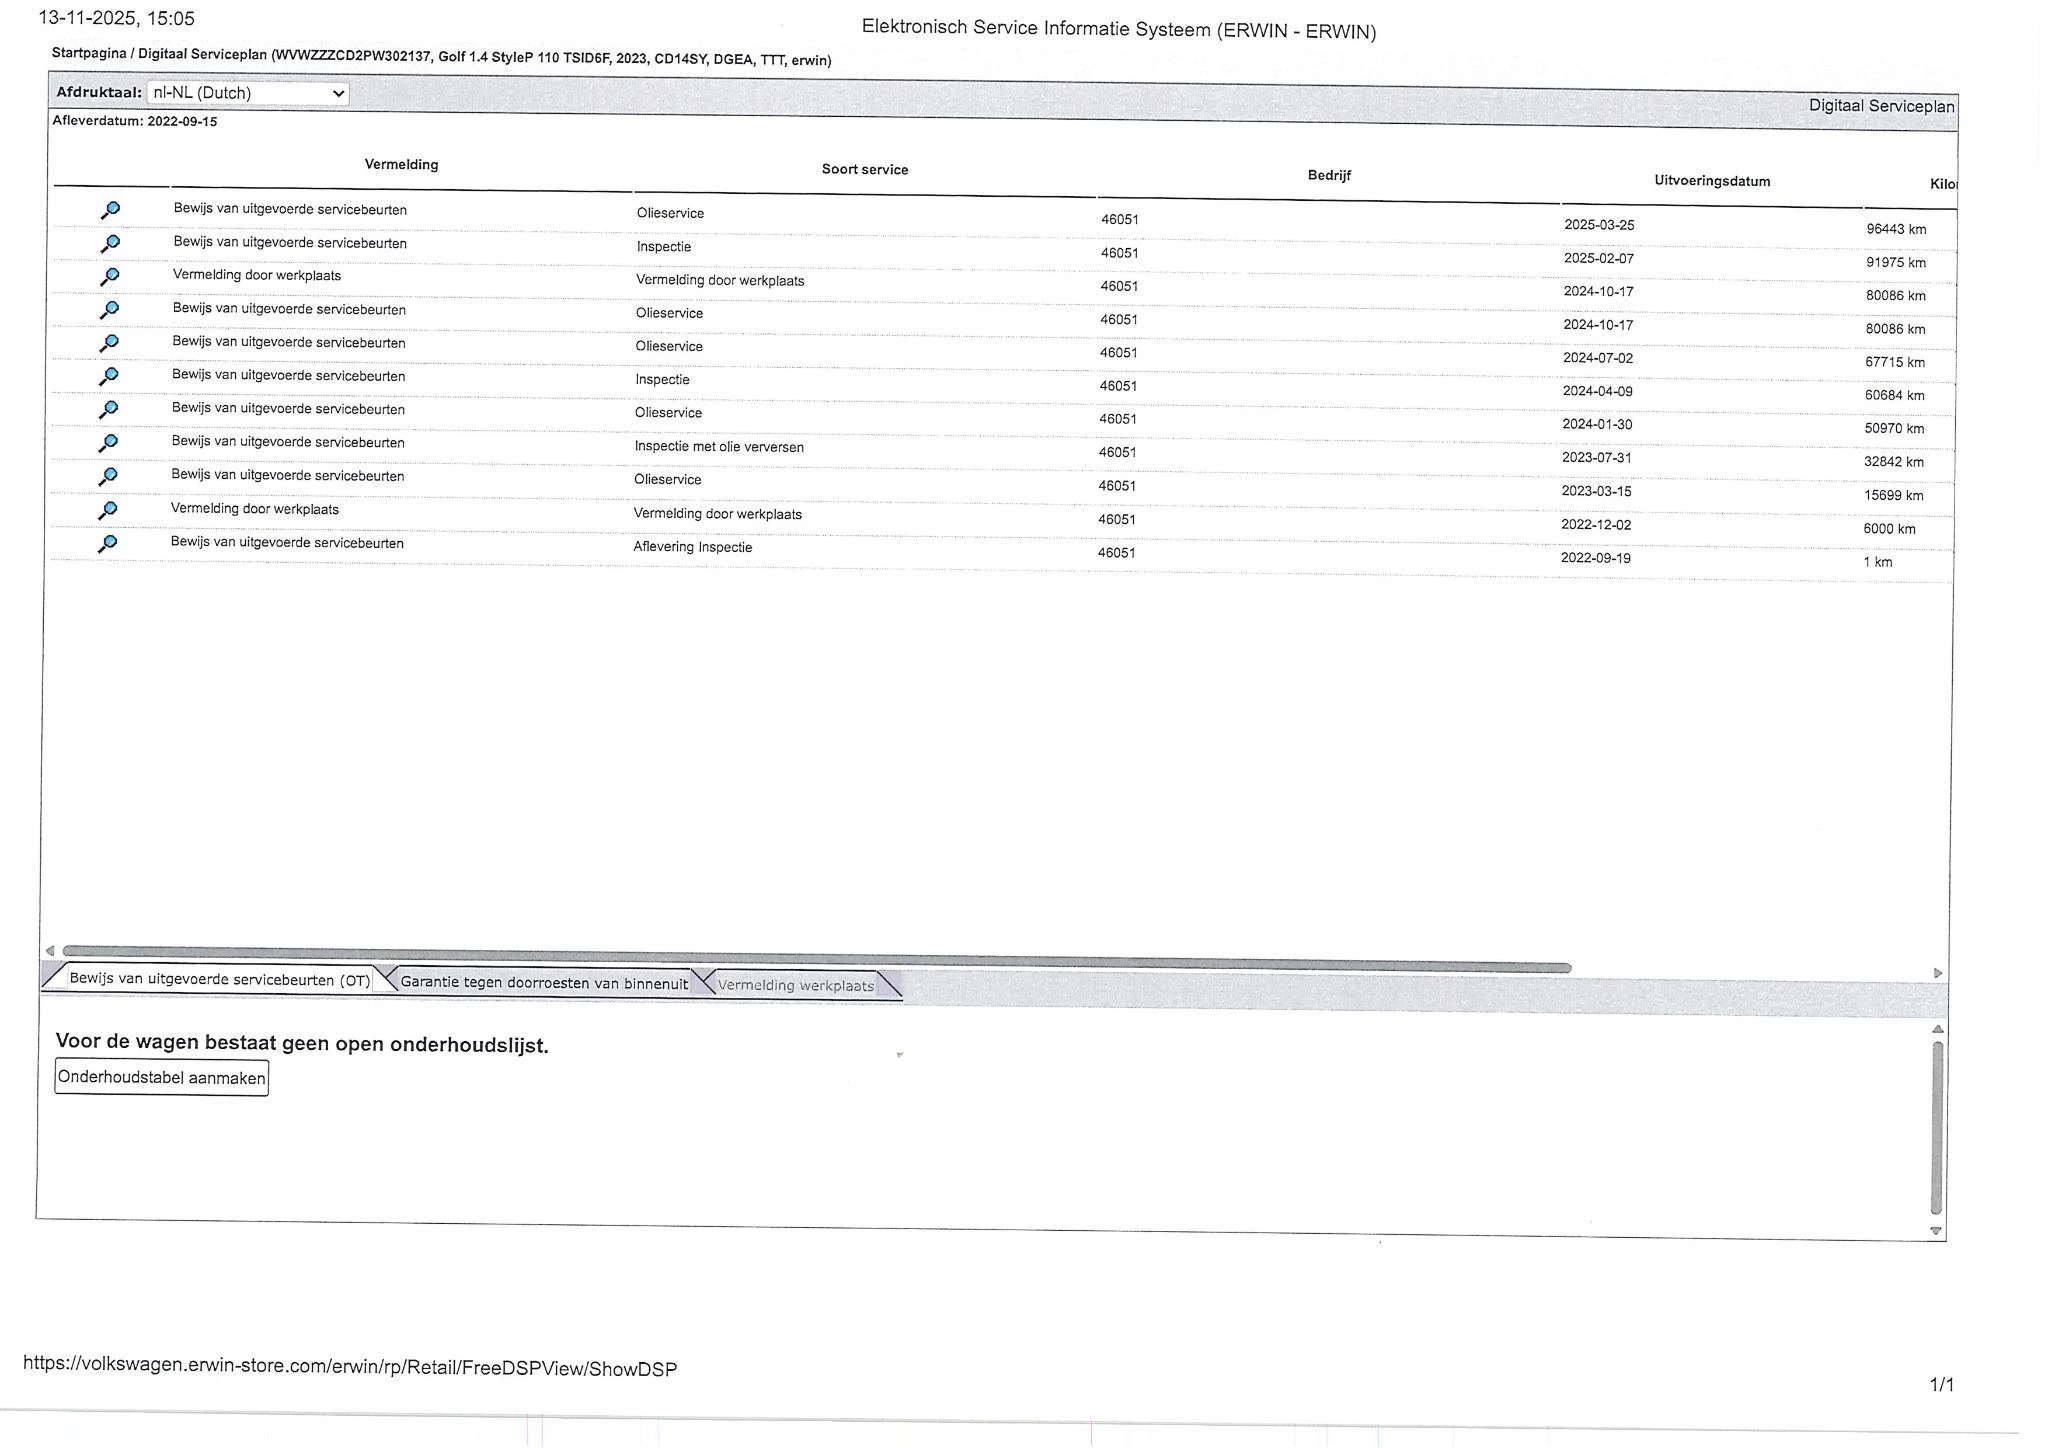This screenshot has width=2048, height=1448.
Task: Open the Vermelding werkplaats tab
Action: pyautogui.click(x=795, y=986)
